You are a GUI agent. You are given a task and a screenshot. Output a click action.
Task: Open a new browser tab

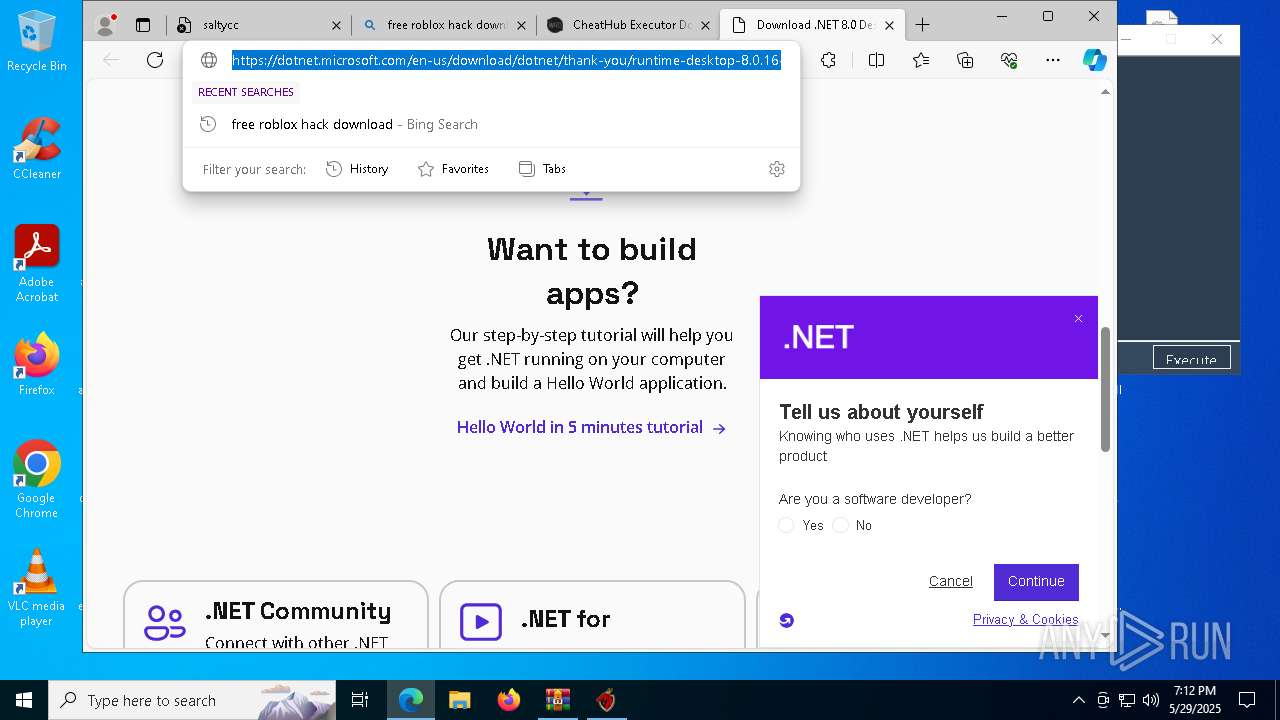(922, 25)
